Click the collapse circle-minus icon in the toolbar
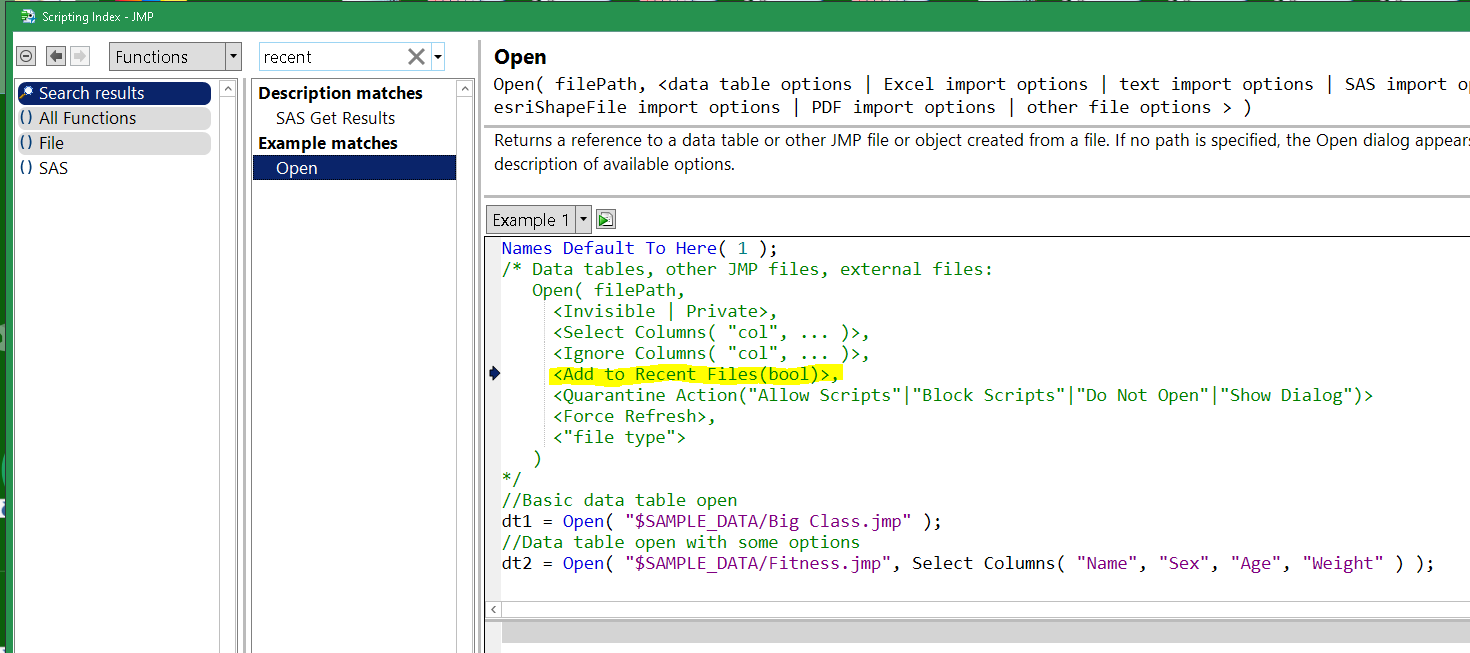This screenshot has height=653, width=1470. tap(27, 57)
